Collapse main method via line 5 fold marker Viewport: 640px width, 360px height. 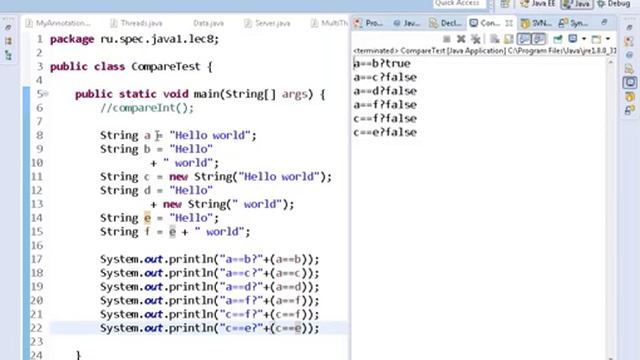coord(46,94)
